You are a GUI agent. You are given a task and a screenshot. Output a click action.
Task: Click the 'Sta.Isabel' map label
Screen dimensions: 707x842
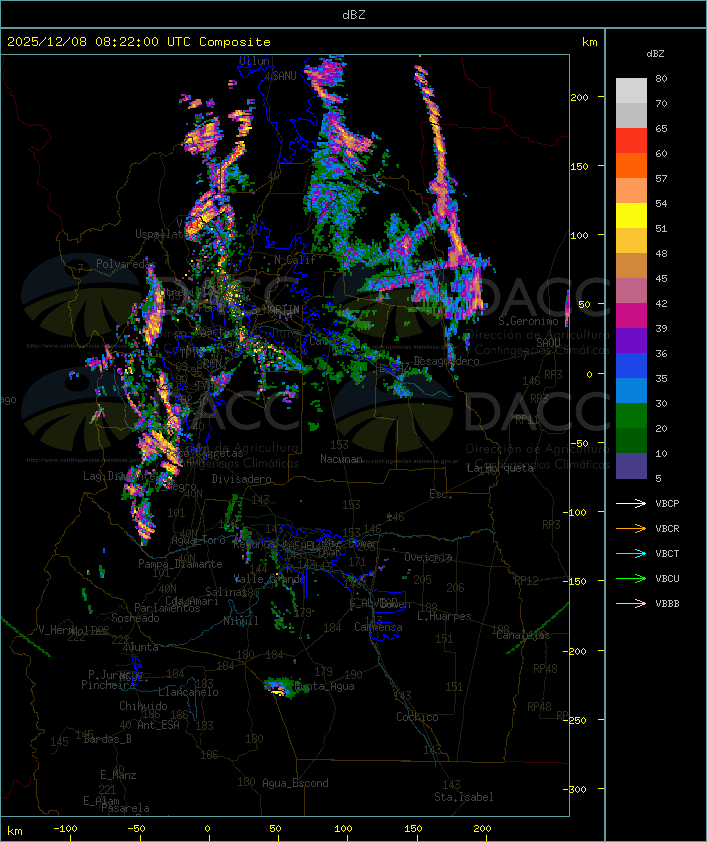(x=464, y=797)
